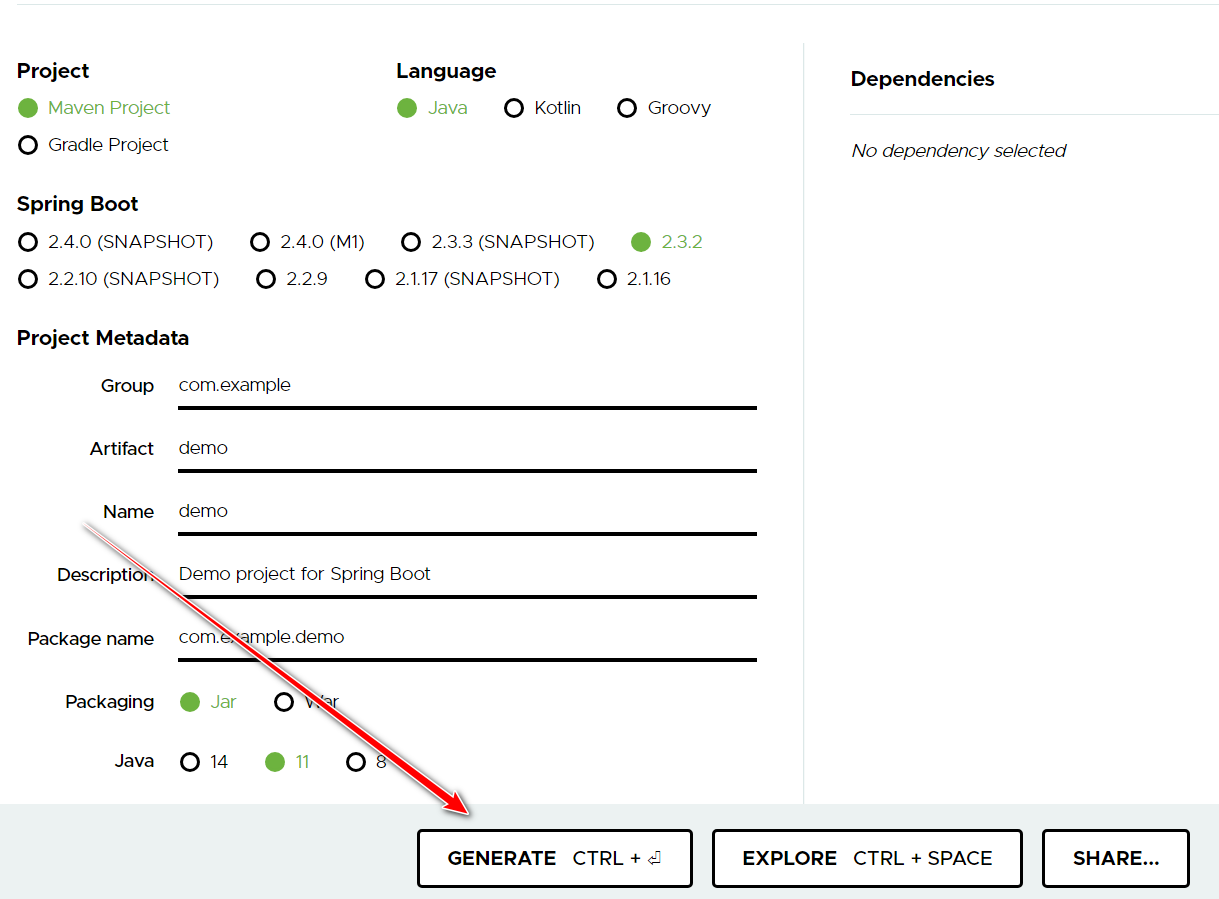Choose Spring Boot 2.2.10 (SNAPSHOT)
Screen dimensions: 1219x899
pyautogui.click(x=28, y=278)
